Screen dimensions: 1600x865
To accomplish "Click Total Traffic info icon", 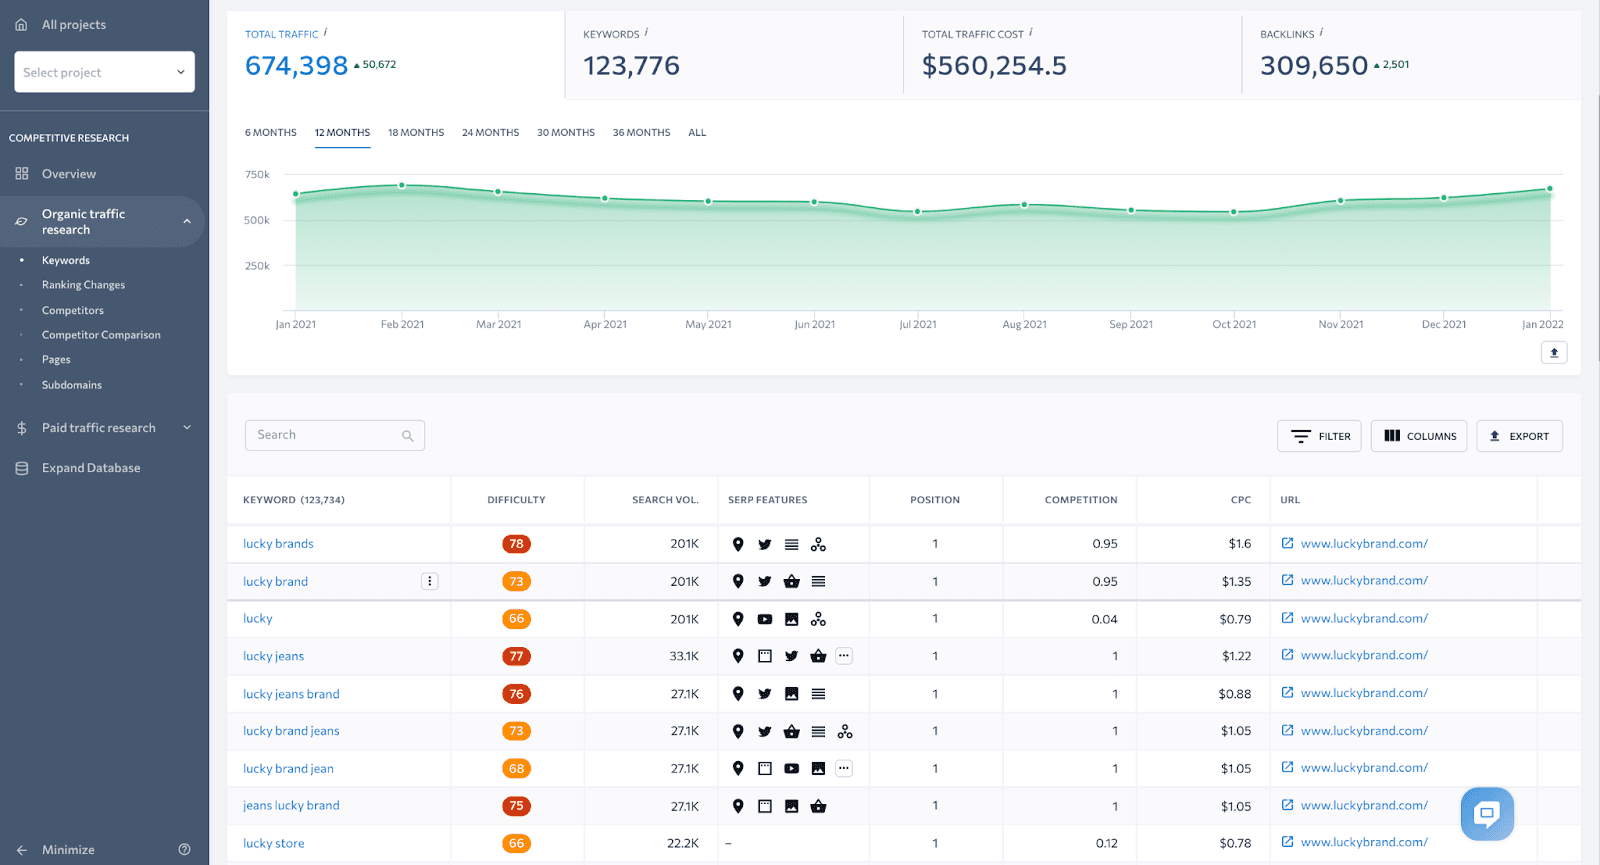I will (x=326, y=32).
